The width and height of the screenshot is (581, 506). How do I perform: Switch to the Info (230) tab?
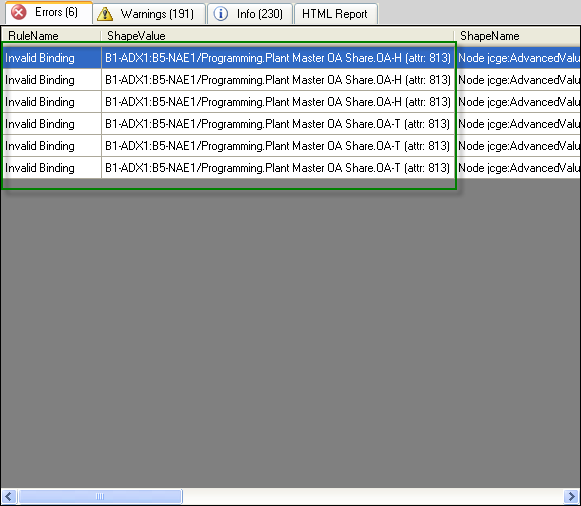(250, 14)
